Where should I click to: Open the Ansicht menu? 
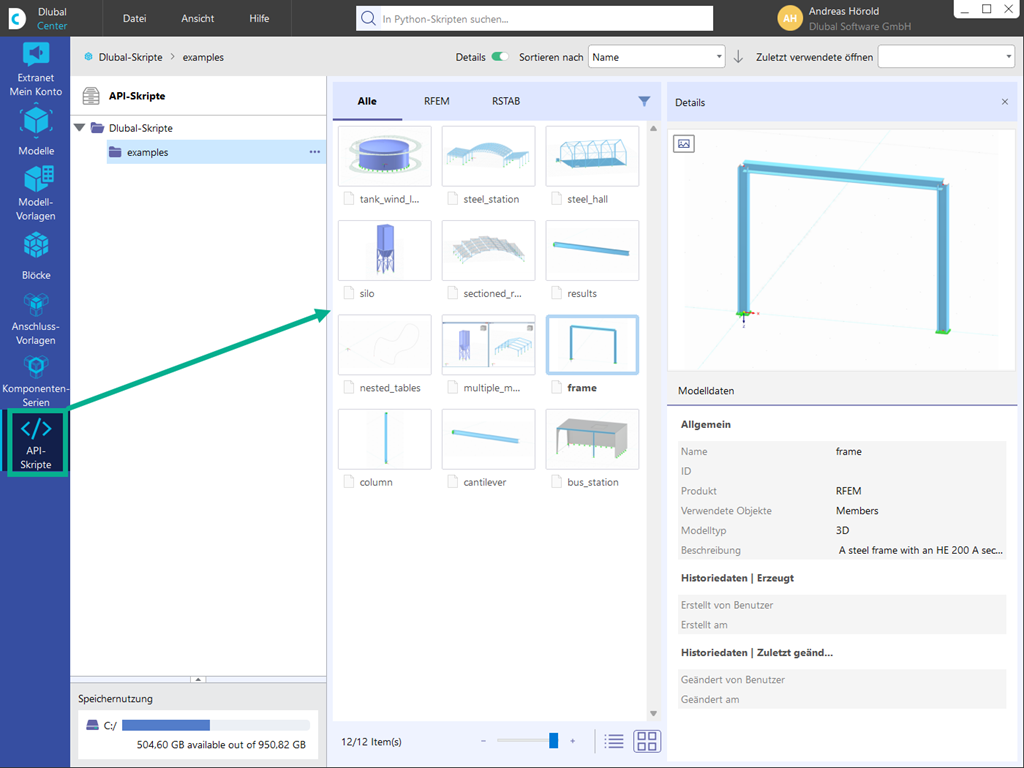coord(197,18)
